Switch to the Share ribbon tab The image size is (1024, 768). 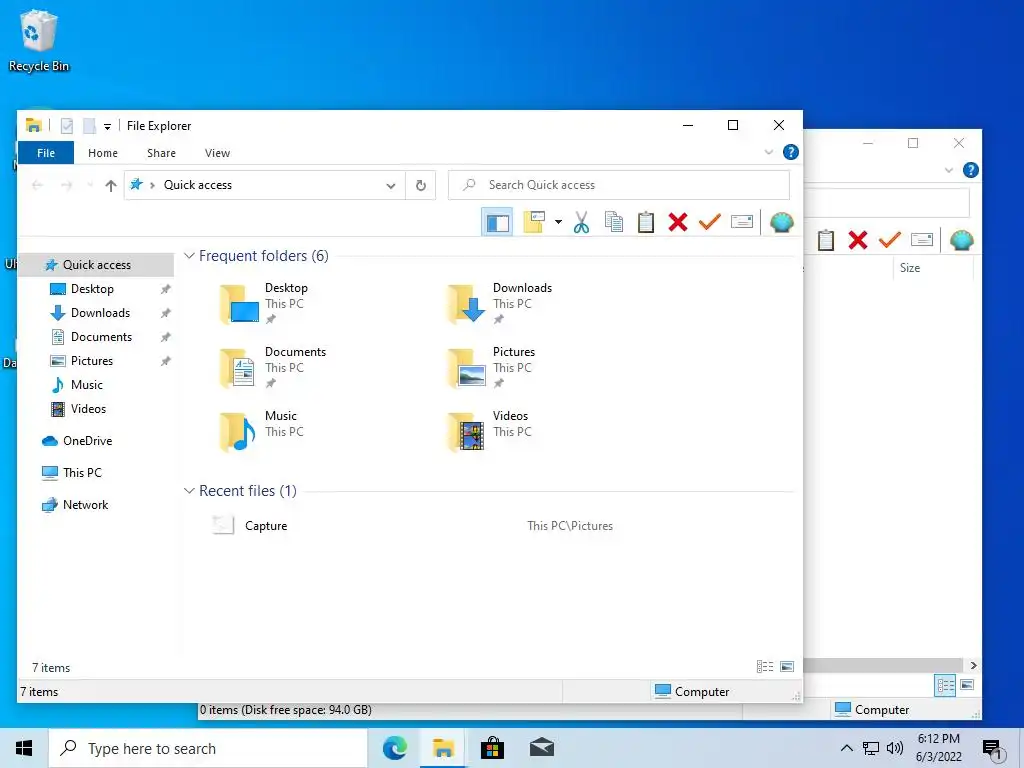point(161,153)
